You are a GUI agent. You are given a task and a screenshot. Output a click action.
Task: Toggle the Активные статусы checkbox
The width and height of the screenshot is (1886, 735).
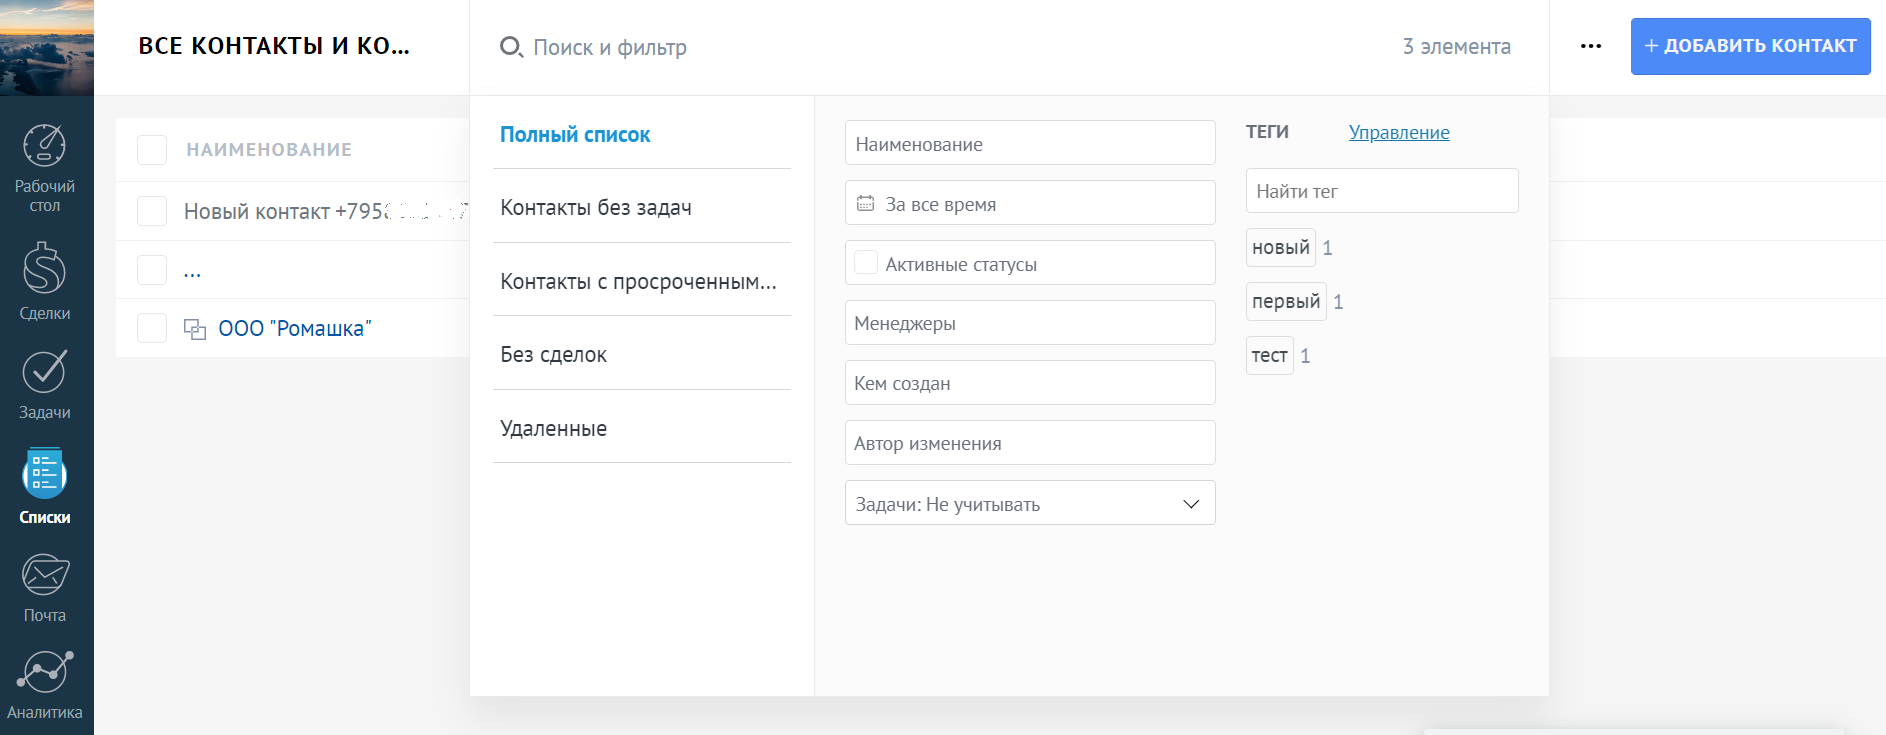tap(866, 263)
